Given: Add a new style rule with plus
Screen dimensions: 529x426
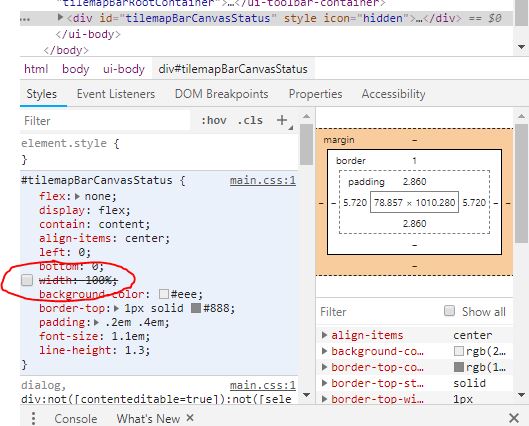Looking at the screenshot, I should (x=282, y=120).
